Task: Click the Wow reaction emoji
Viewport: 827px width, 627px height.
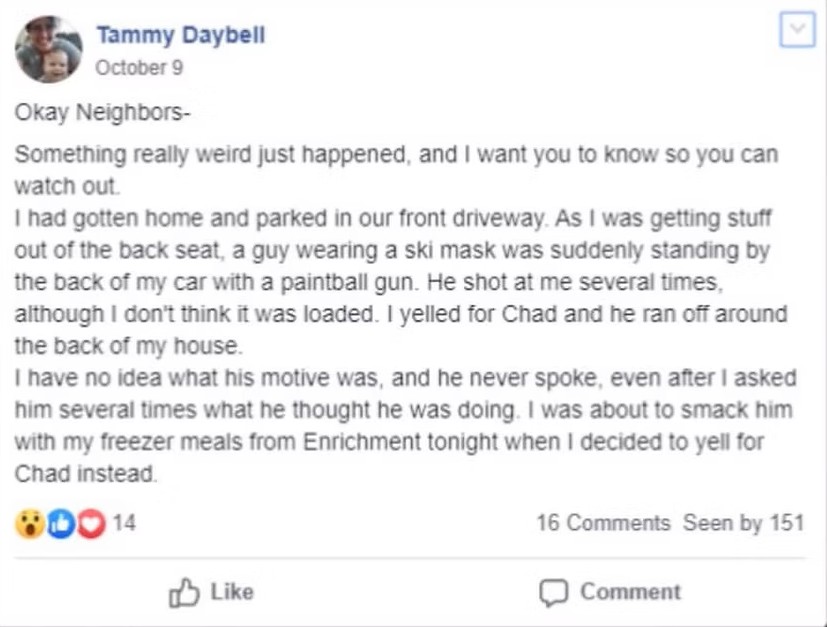Action: [x=30, y=524]
